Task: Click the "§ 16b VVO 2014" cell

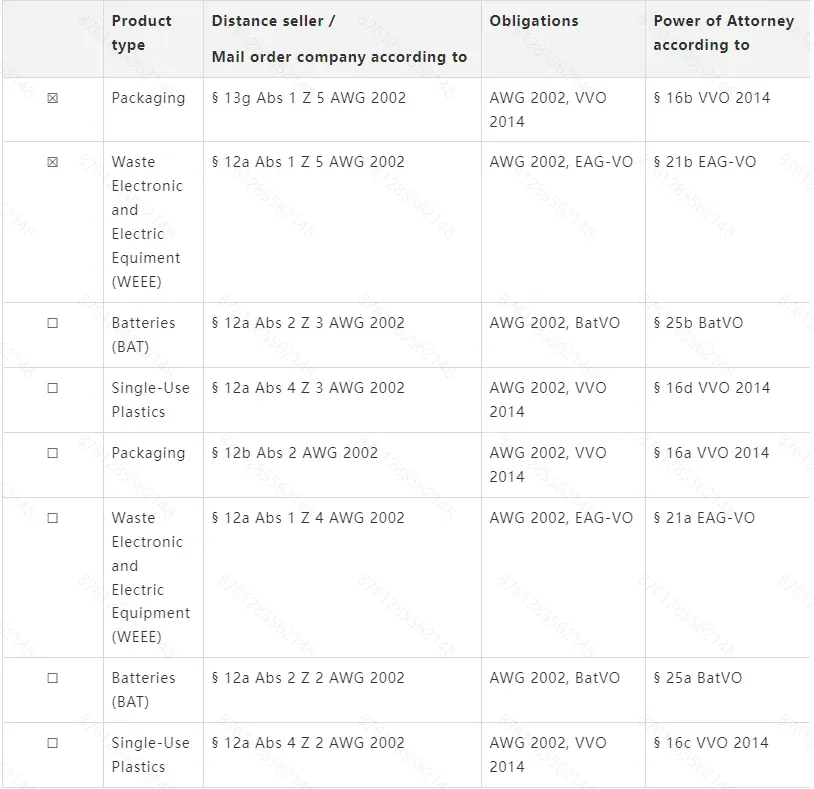Action: [x=711, y=98]
